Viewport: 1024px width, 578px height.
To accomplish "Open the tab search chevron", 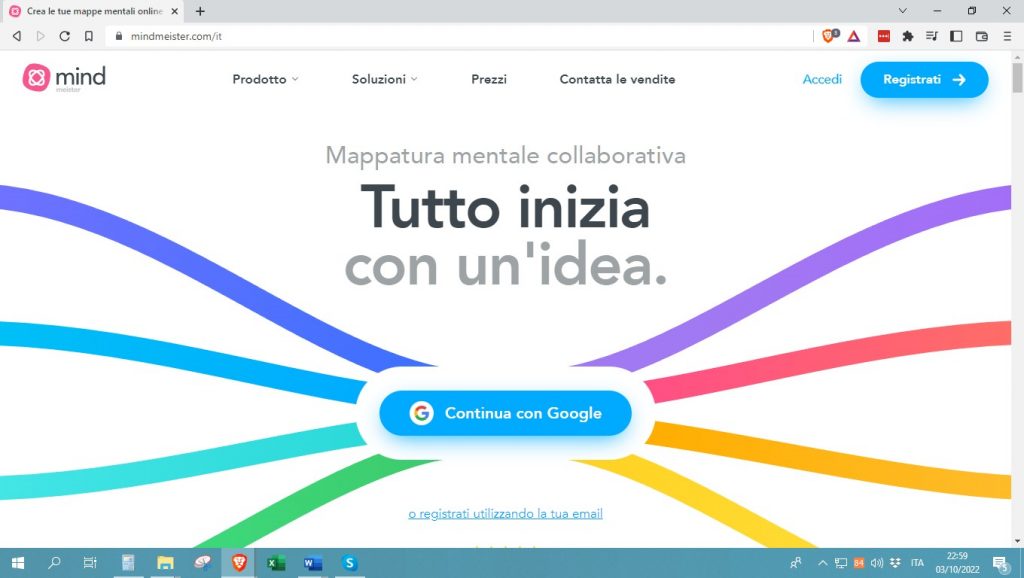I will click(903, 11).
